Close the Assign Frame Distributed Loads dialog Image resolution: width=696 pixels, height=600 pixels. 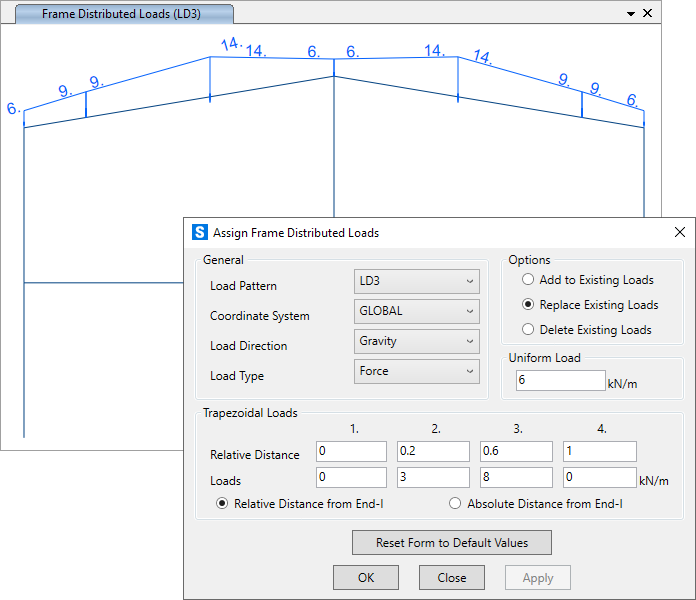(x=680, y=232)
